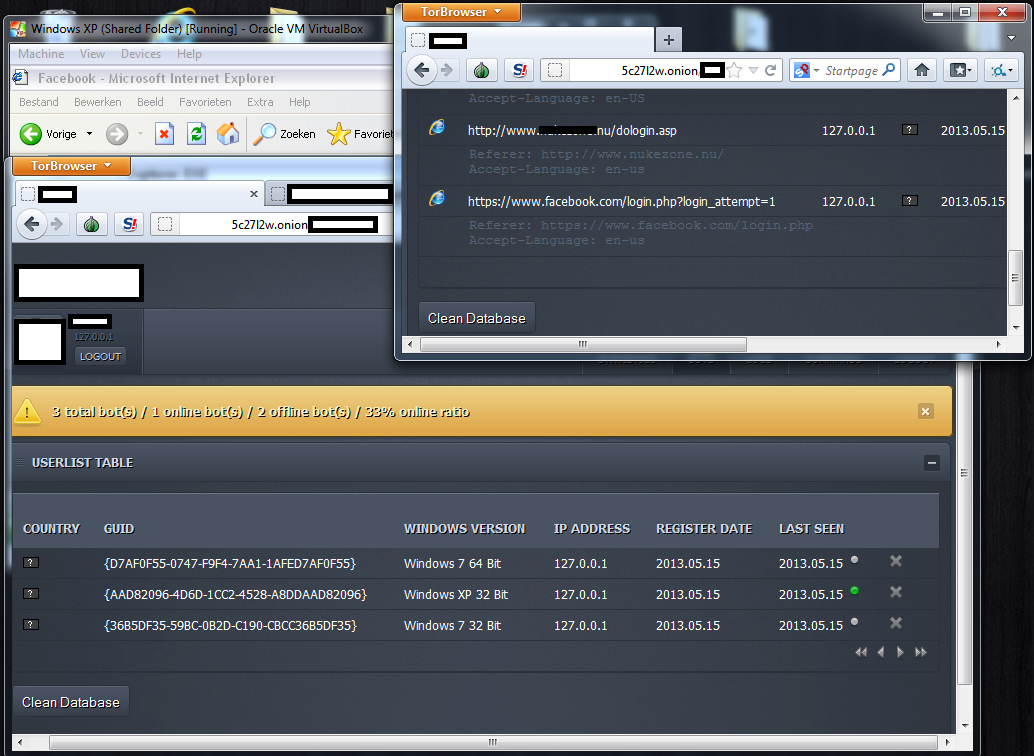
Task: Open VirtualBox Devices menu
Action: click(x=140, y=54)
